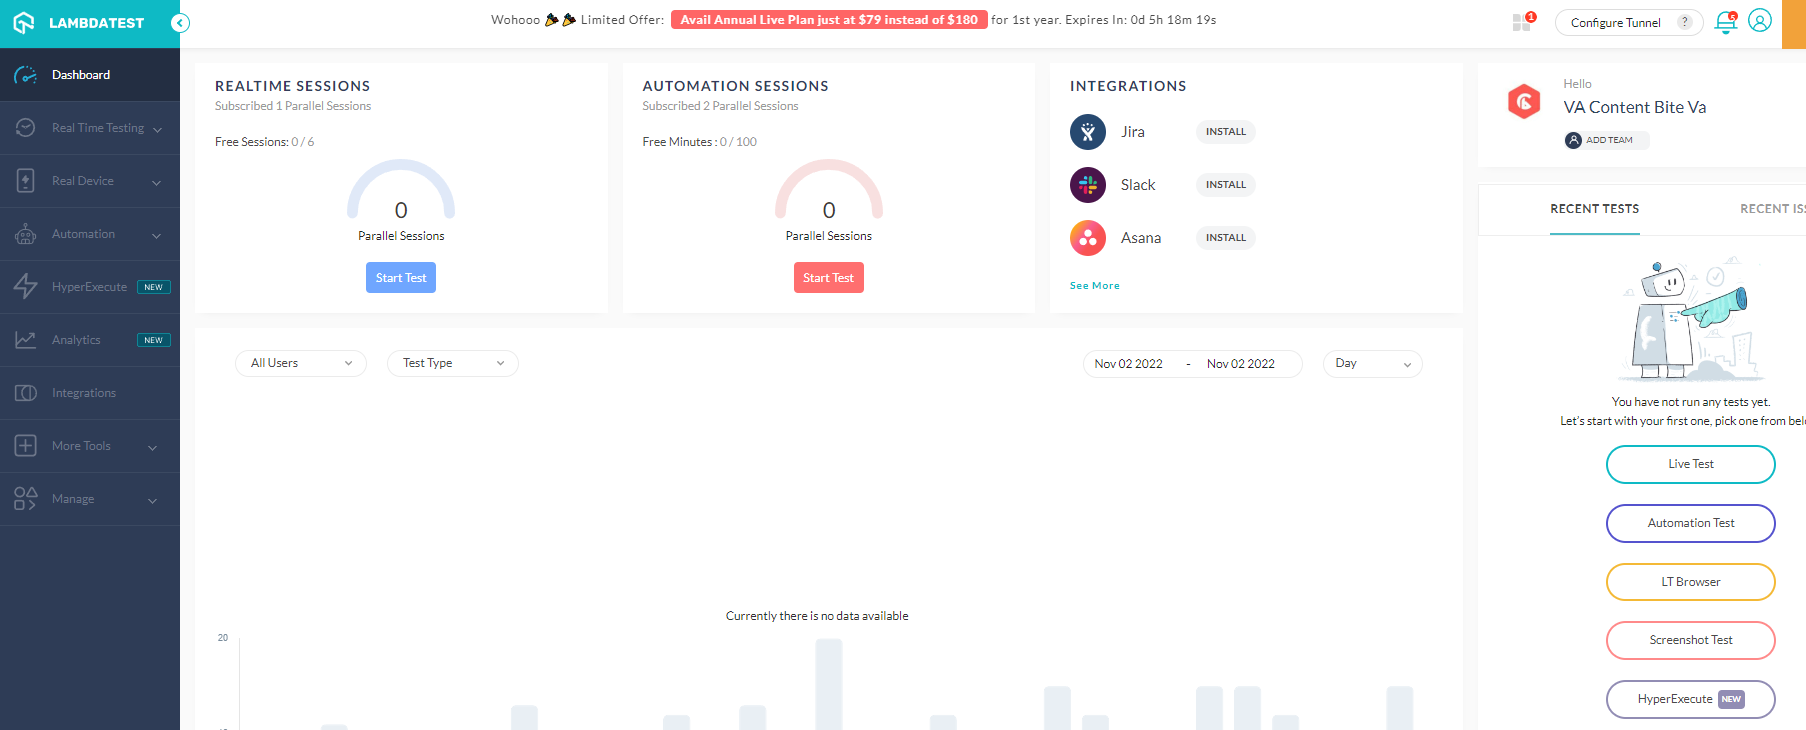Click the Analytics chart icon
Screen dimensions: 1806x730
26,340
